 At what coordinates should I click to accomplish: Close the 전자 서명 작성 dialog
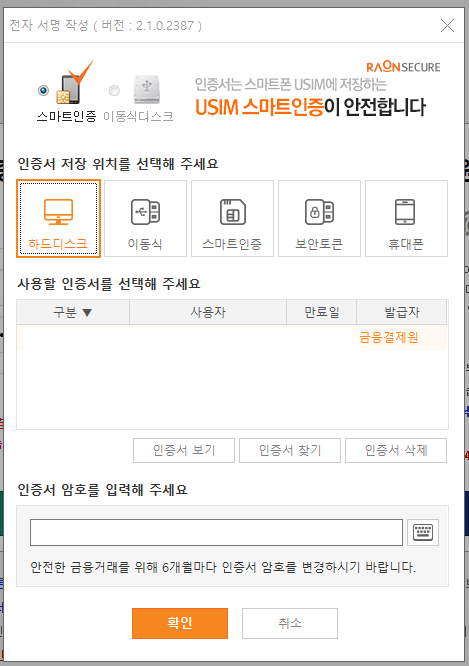447,25
